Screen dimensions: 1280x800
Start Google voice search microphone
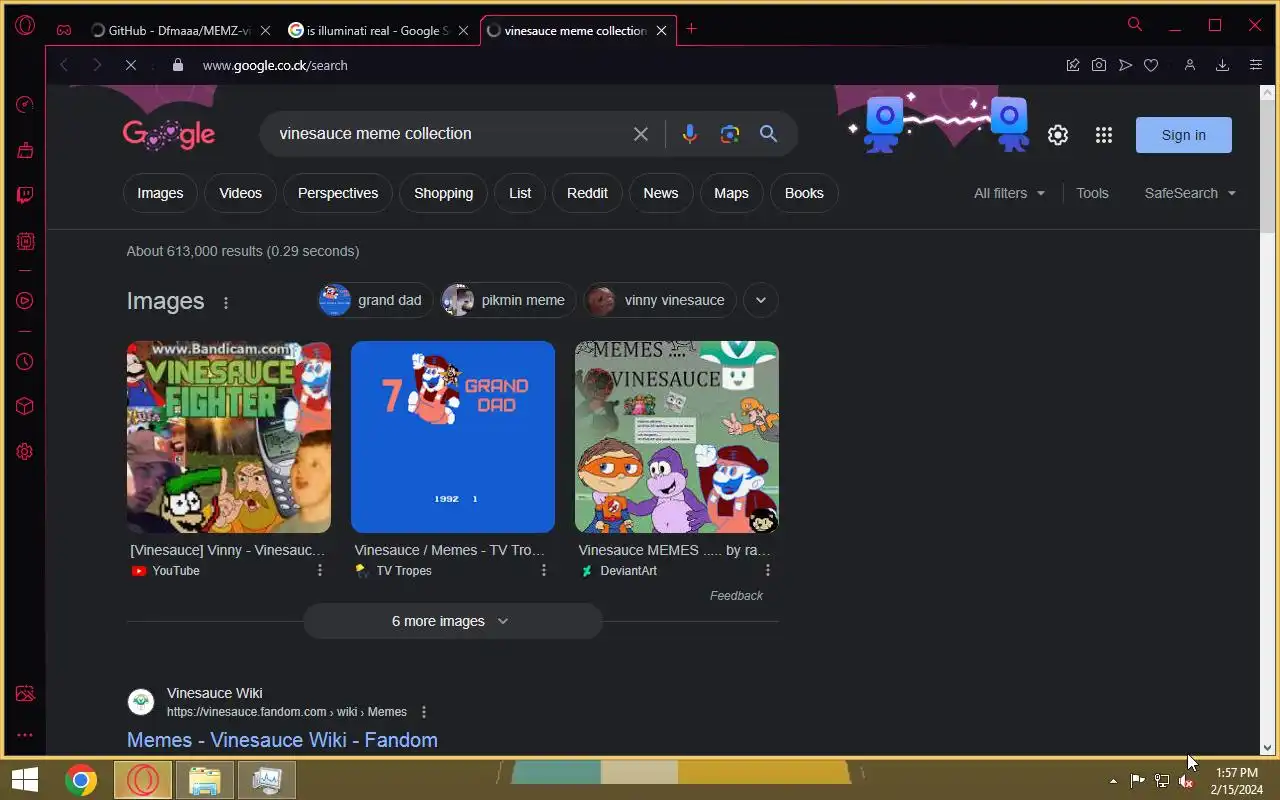pos(689,134)
